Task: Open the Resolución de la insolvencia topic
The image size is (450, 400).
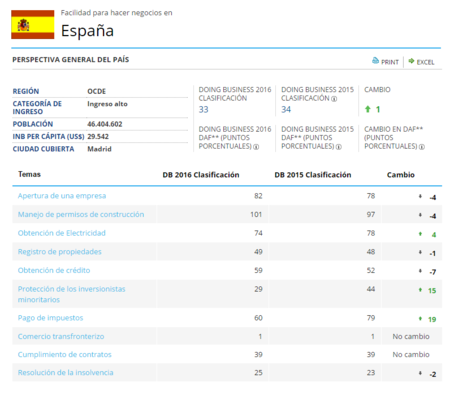Action: pyautogui.click(x=66, y=372)
